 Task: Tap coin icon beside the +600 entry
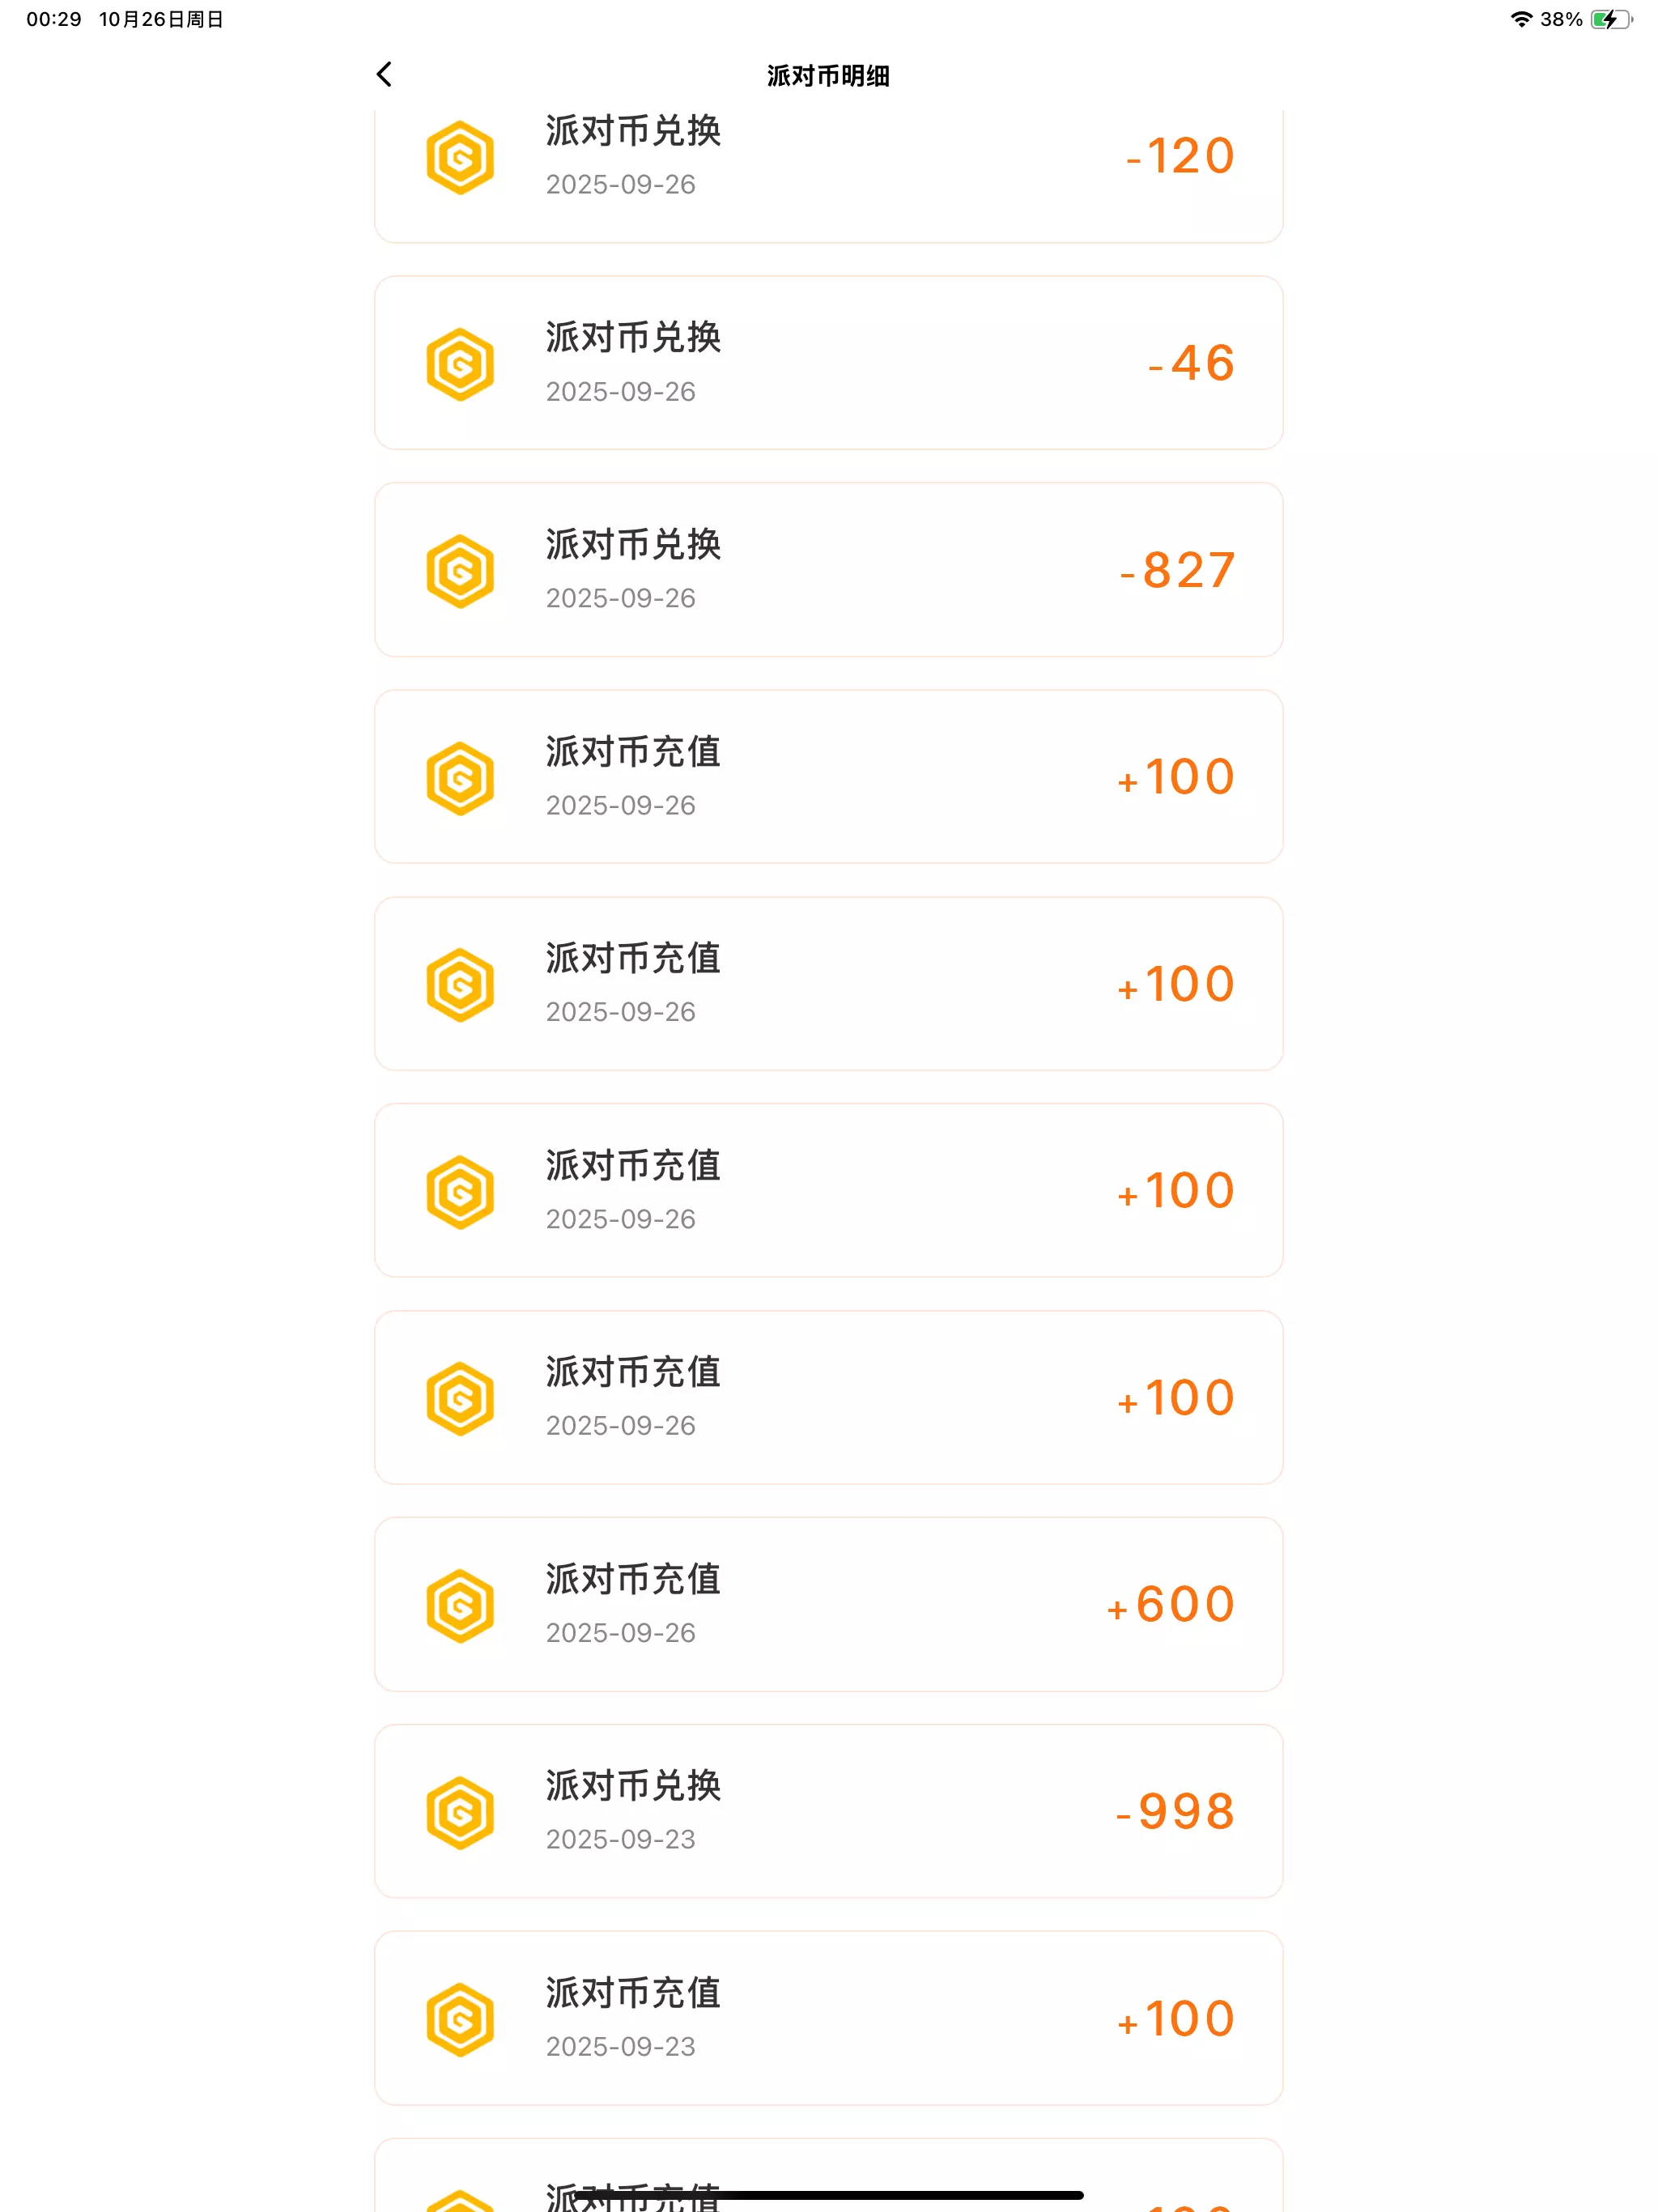pyautogui.click(x=460, y=1605)
